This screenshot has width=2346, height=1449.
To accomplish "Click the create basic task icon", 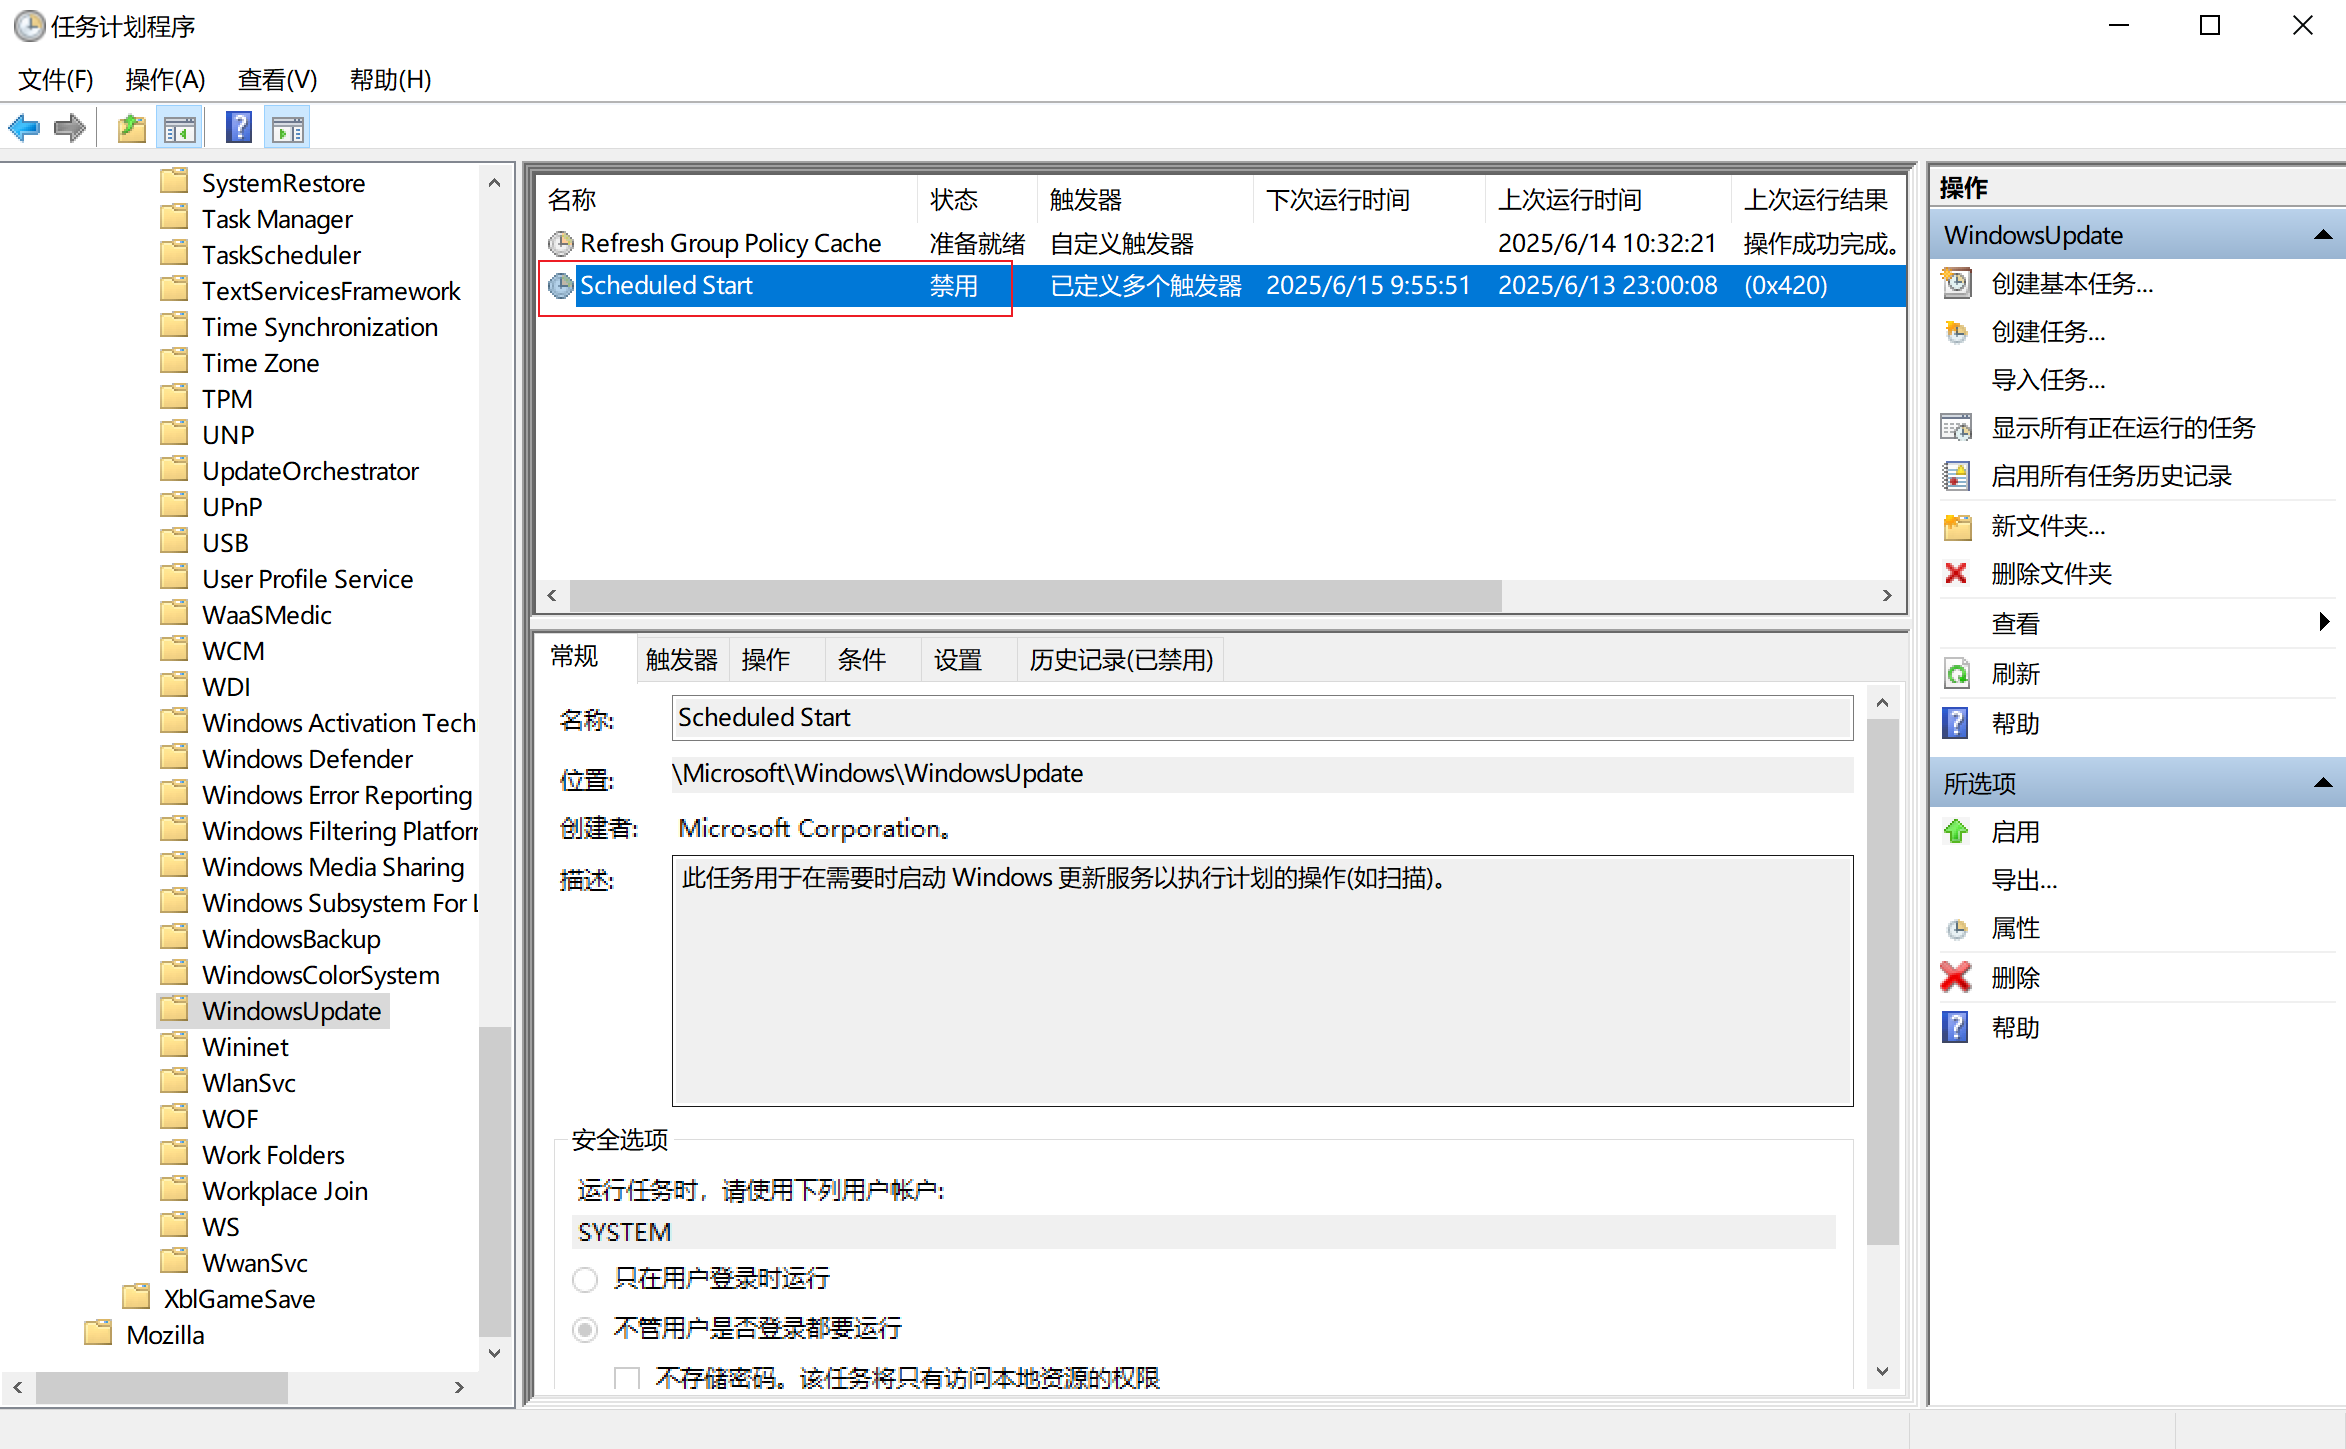I will 1956,284.
